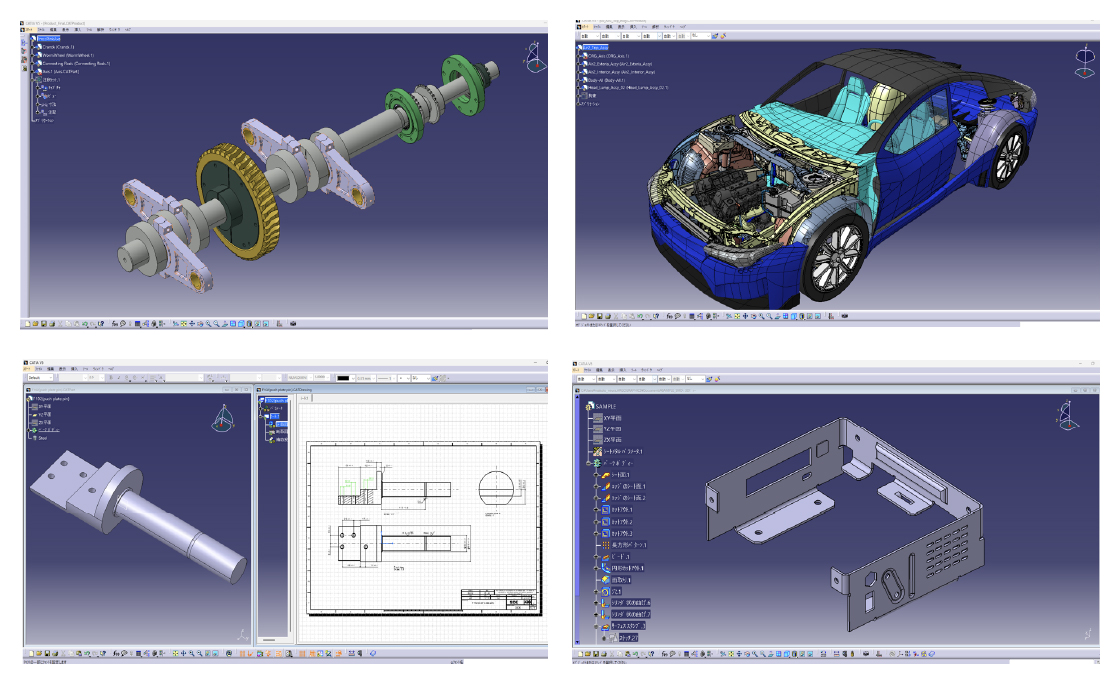Open the 編集 menu in SAMPLE window

(599, 370)
